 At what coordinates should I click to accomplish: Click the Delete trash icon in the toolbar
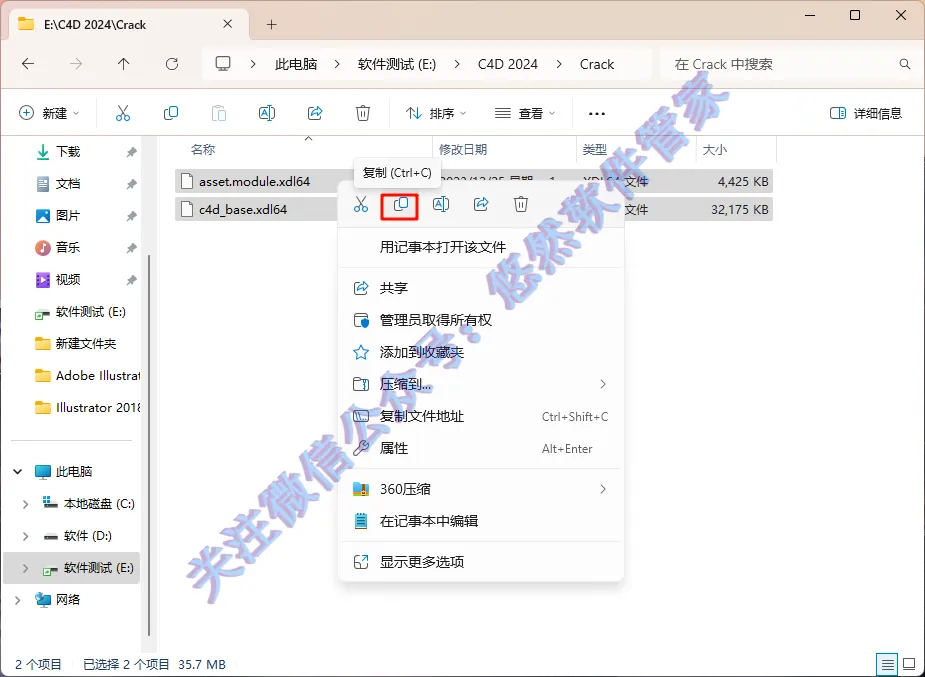pos(363,113)
